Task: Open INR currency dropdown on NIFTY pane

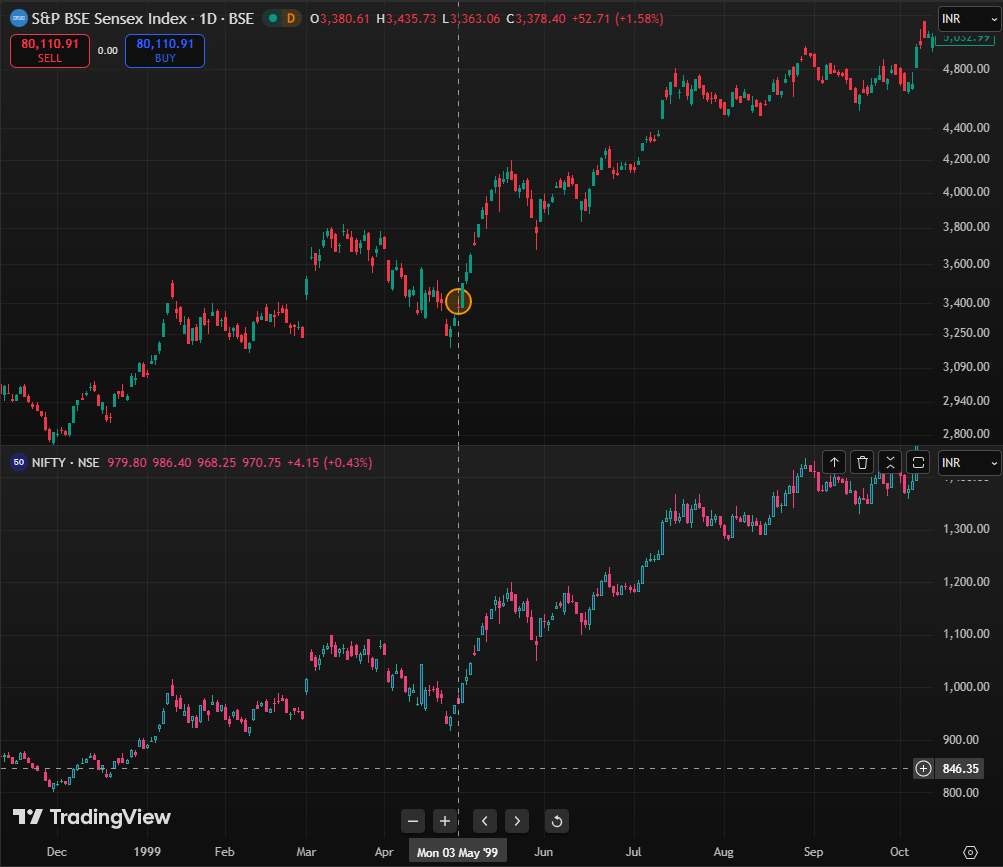Action: pyautogui.click(x=969, y=462)
